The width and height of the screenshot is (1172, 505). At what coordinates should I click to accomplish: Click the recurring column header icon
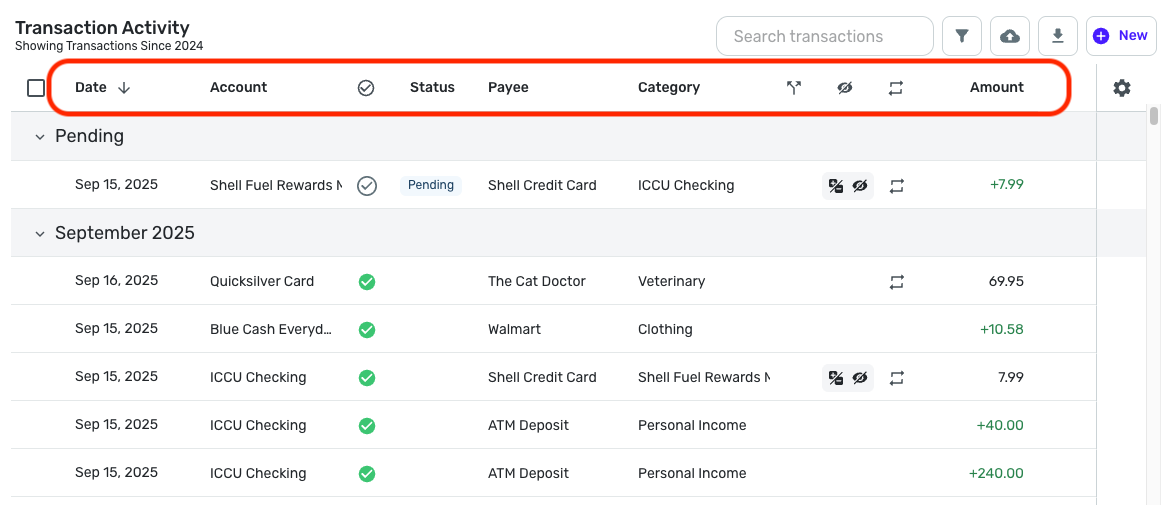[x=896, y=88]
